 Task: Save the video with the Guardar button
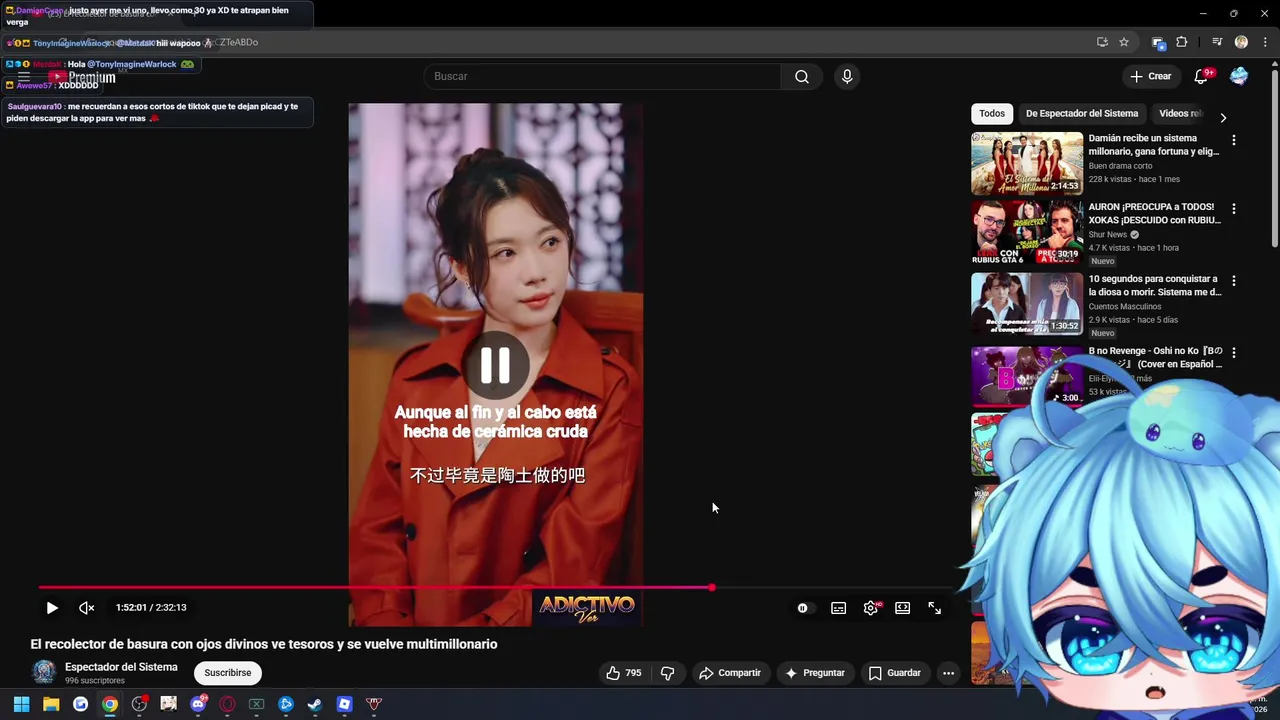pos(895,673)
